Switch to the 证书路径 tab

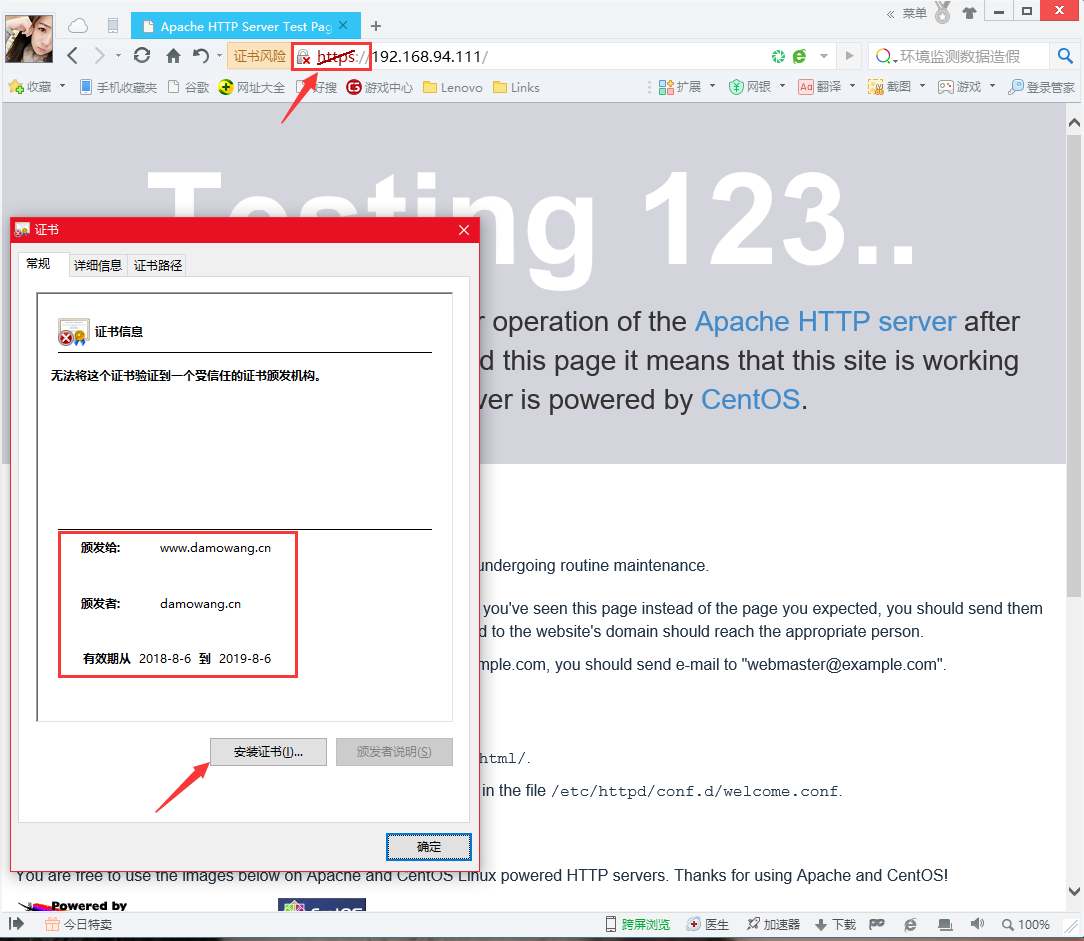click(158, 265)
